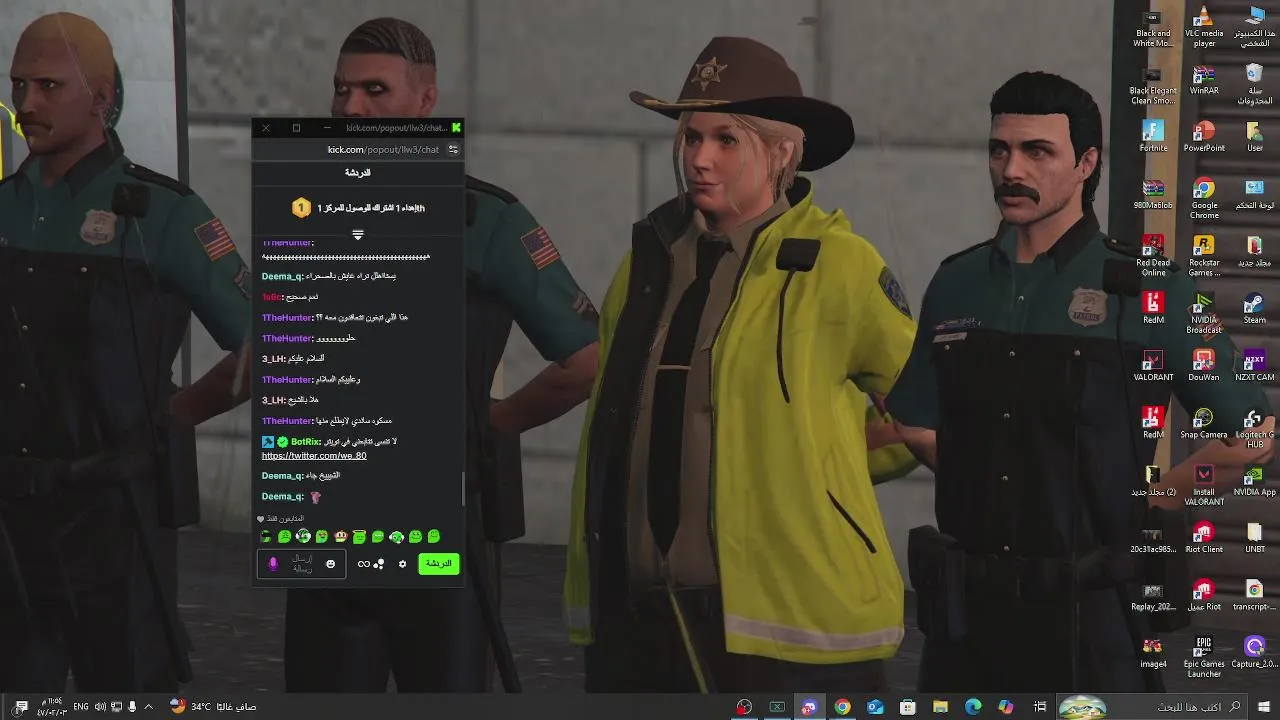1280x720 pixels.
Task: Click the green الدردشة send button
Action: pos(438,564)
